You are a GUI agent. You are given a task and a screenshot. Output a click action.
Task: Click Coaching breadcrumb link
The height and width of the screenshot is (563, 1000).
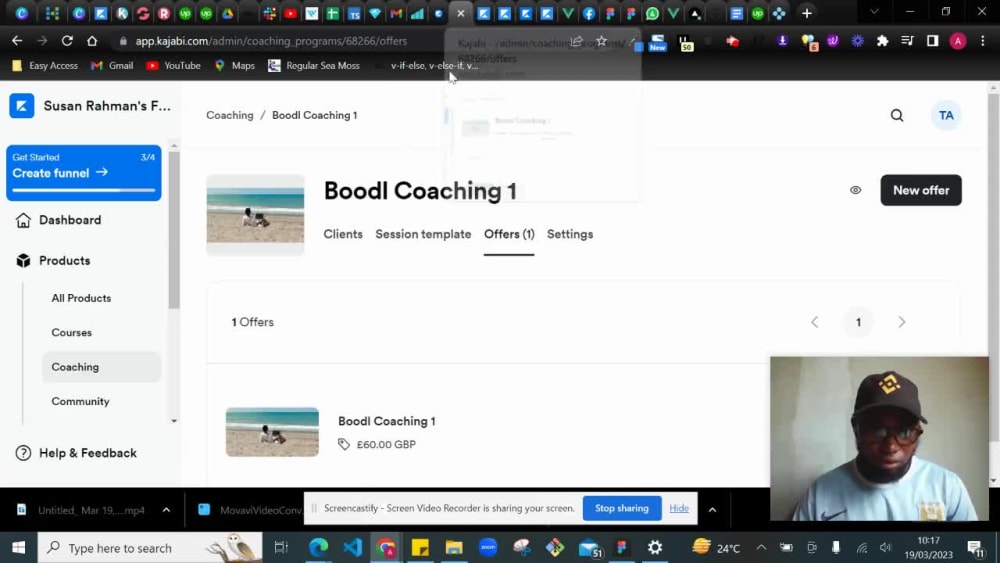[x=230, y=115]
